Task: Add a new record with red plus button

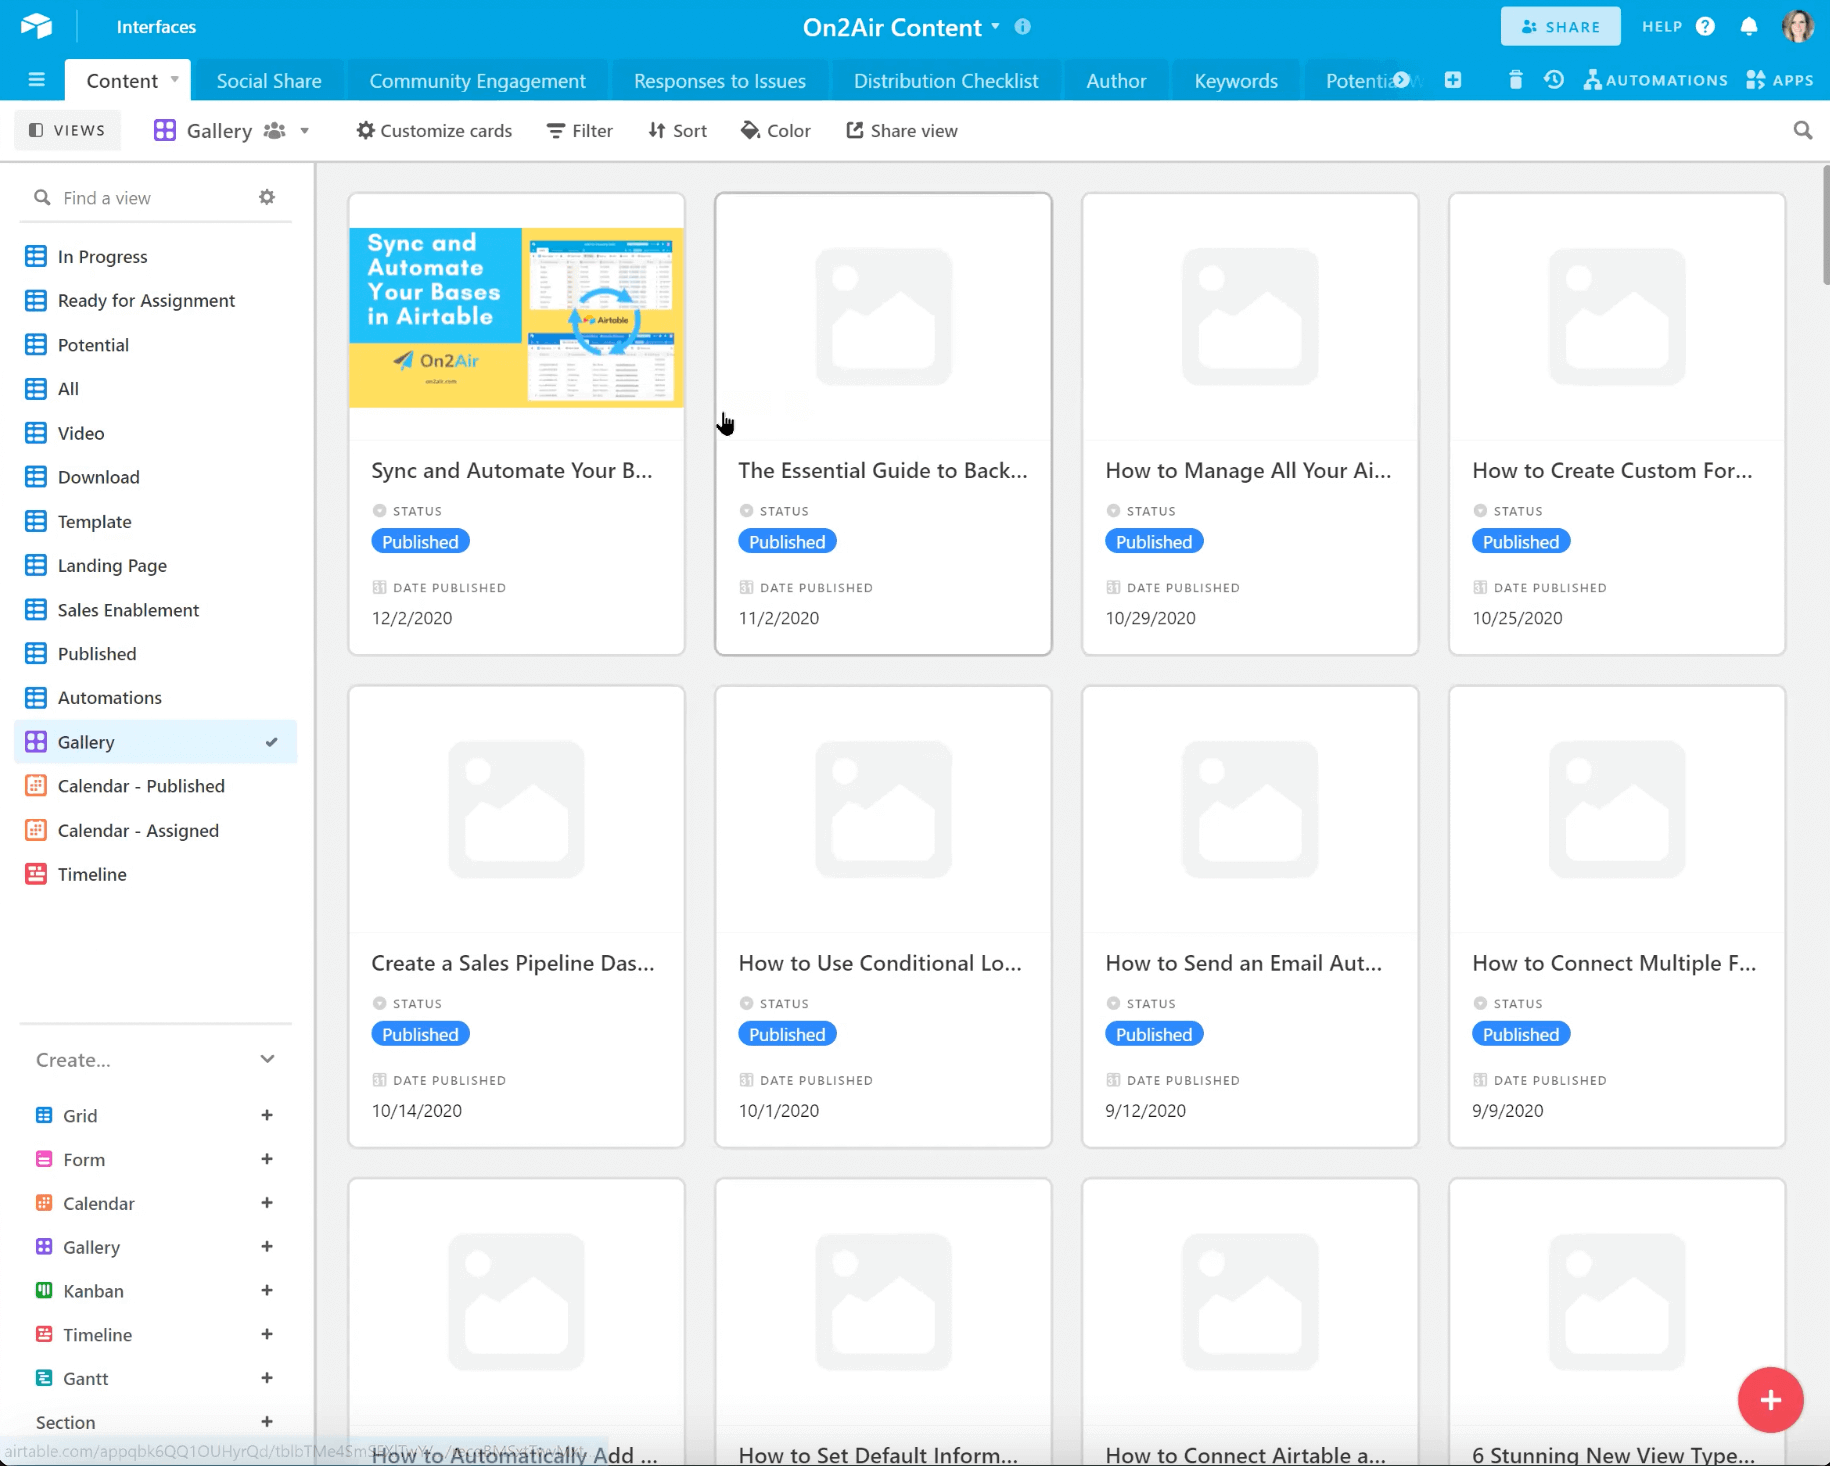Action: (1770, 1400)
